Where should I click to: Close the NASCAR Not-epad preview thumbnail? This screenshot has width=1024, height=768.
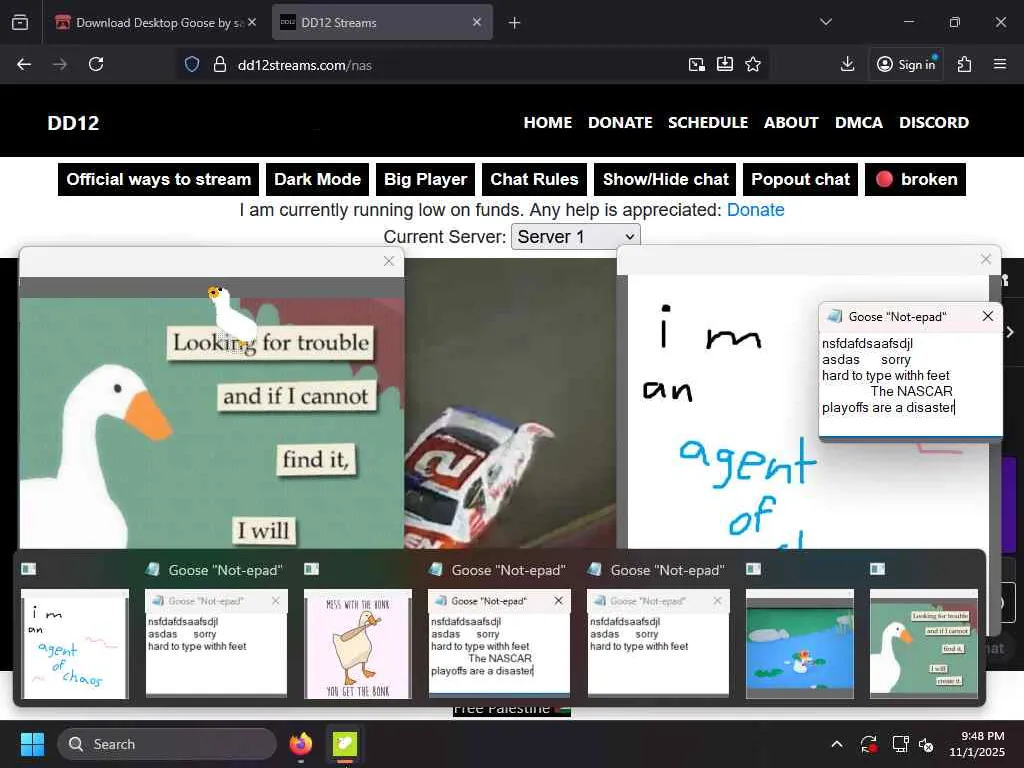pyautogui.click(x=558, y=600)
